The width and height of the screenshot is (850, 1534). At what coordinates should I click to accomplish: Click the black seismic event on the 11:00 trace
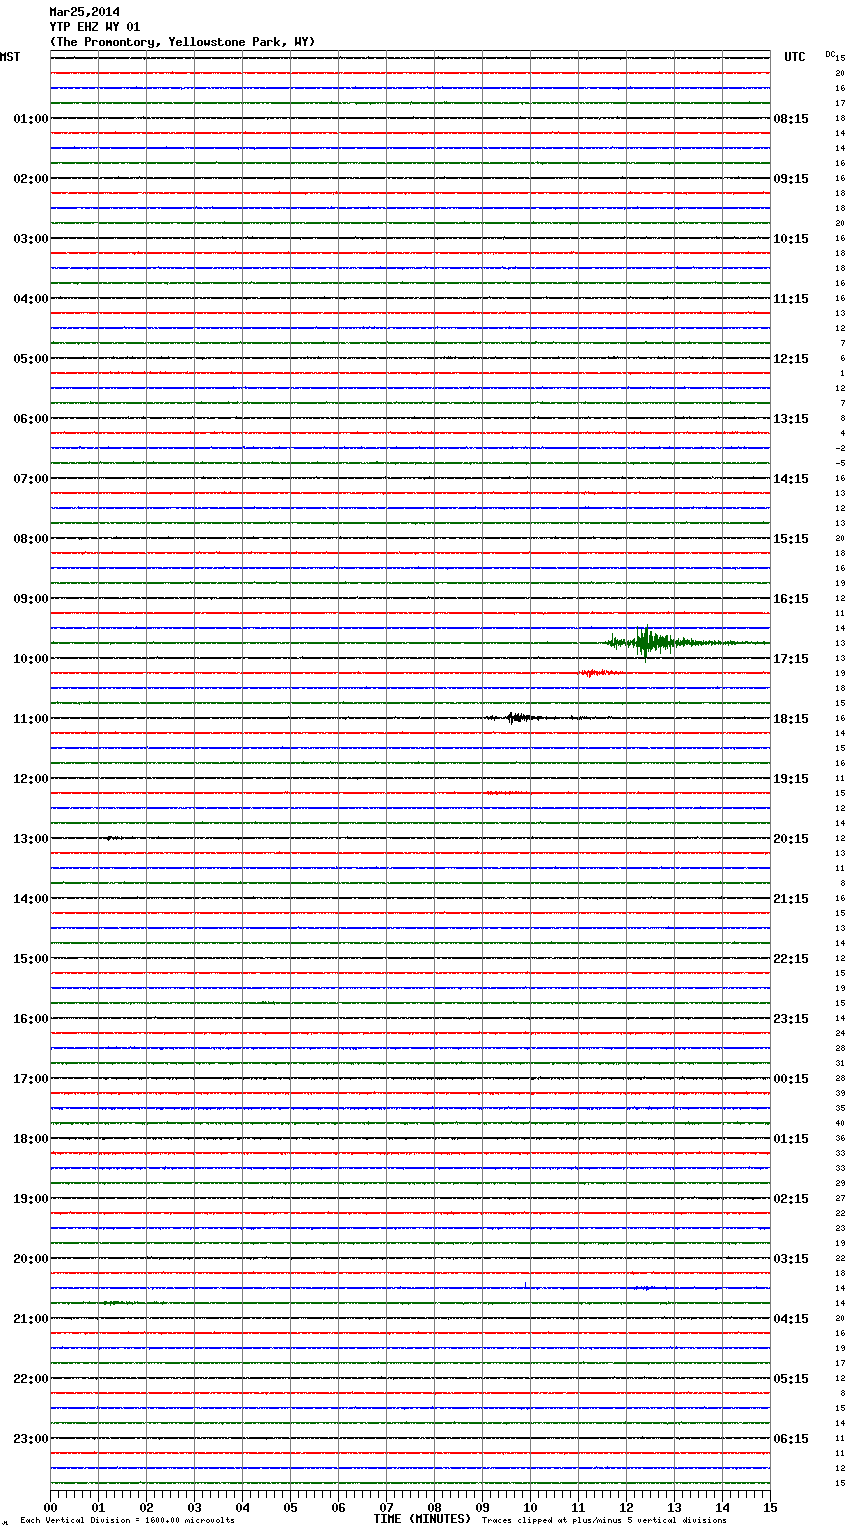[x=515, y=717]
